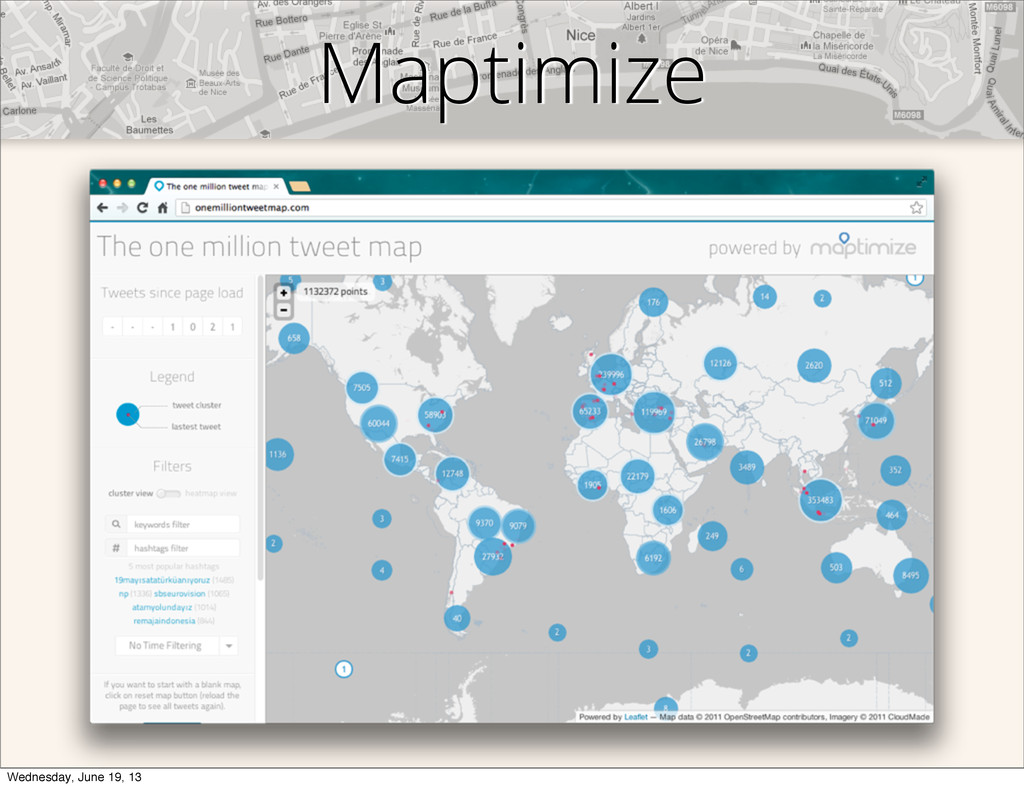
Task: Click the 60044 cluster in North America
Action: tap(378, 423)
